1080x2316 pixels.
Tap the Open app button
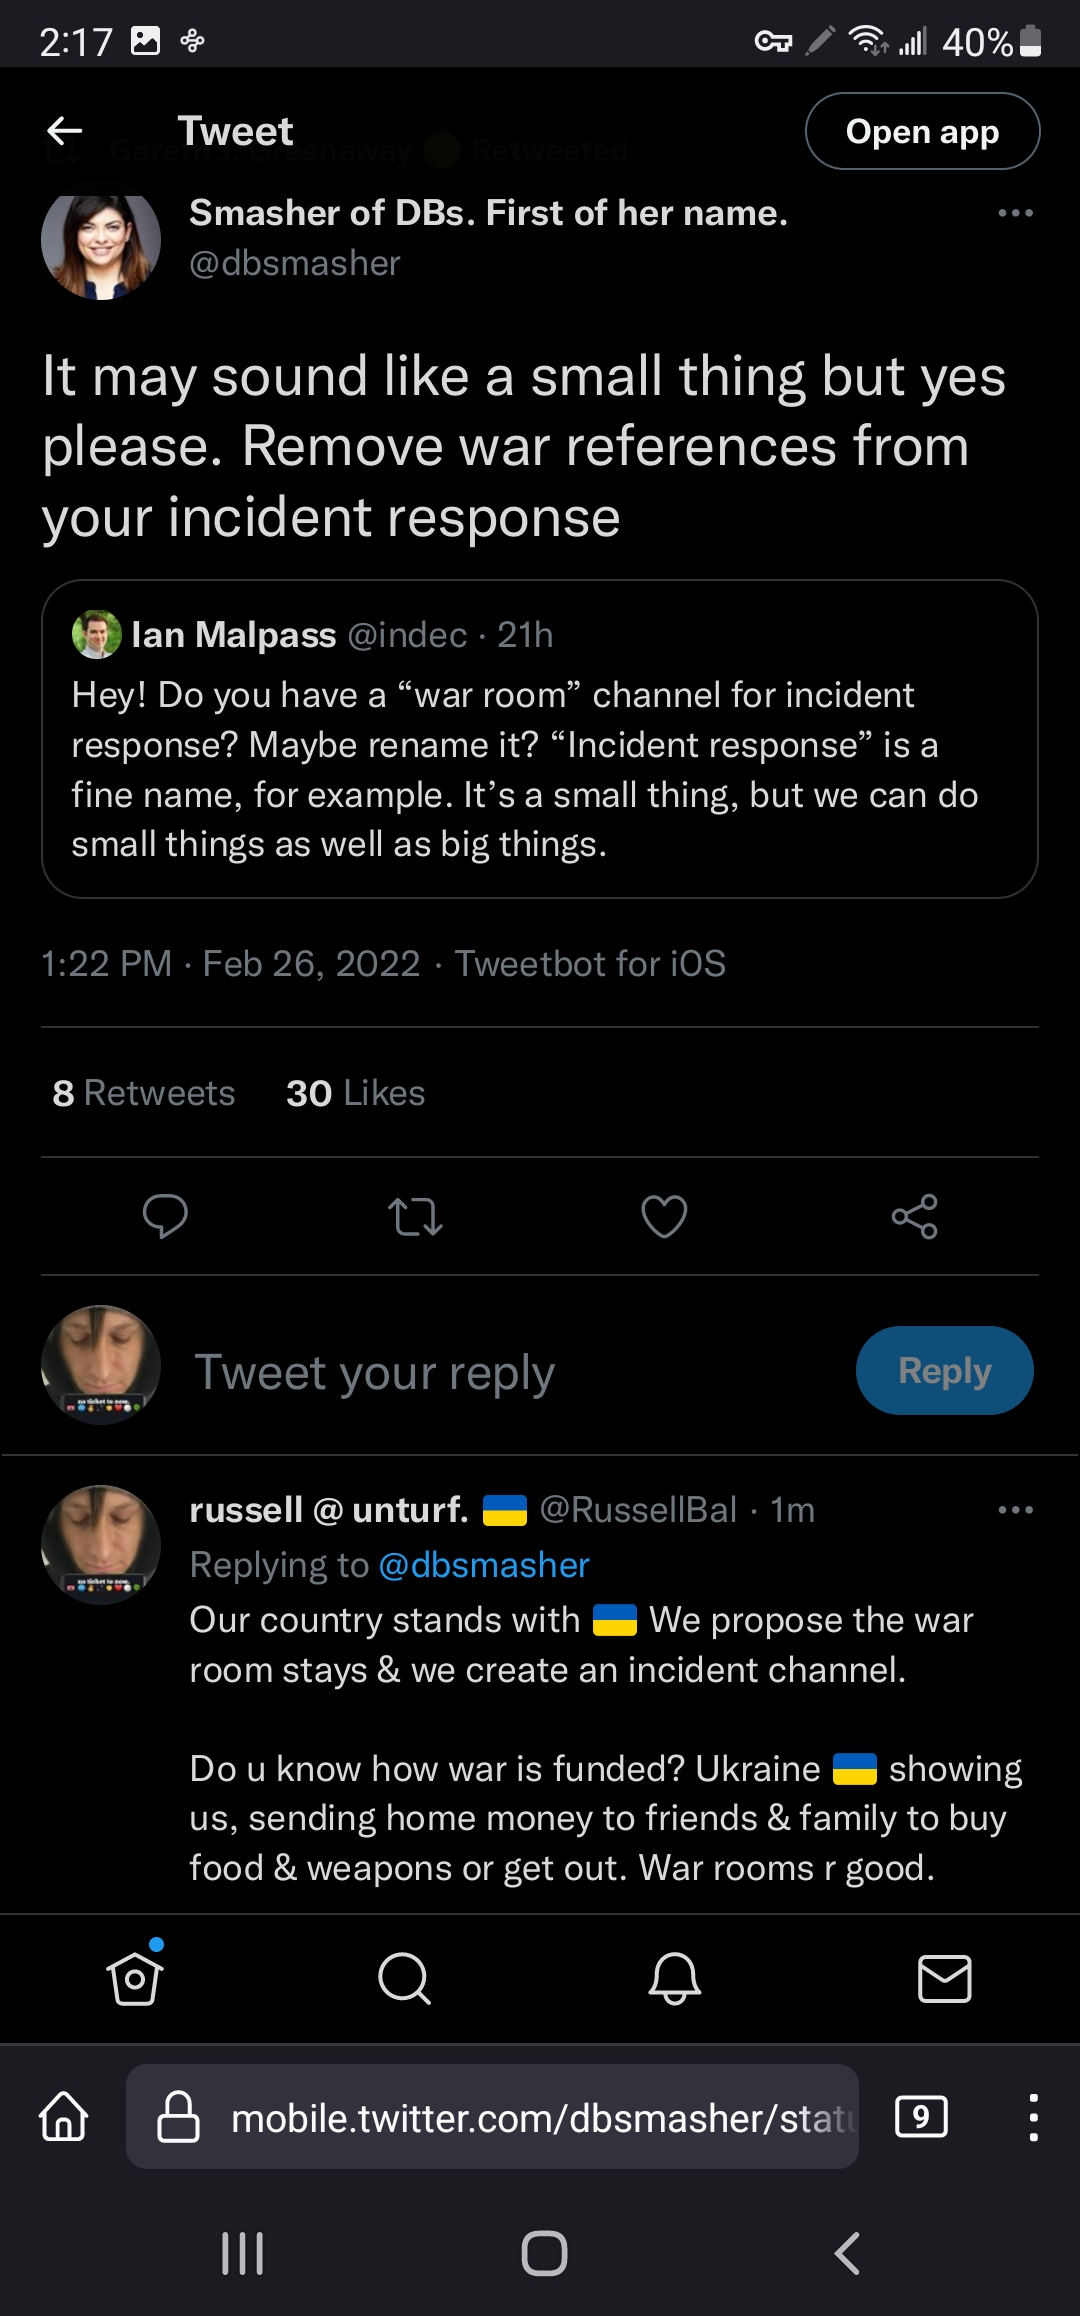[x=922, y=131]
